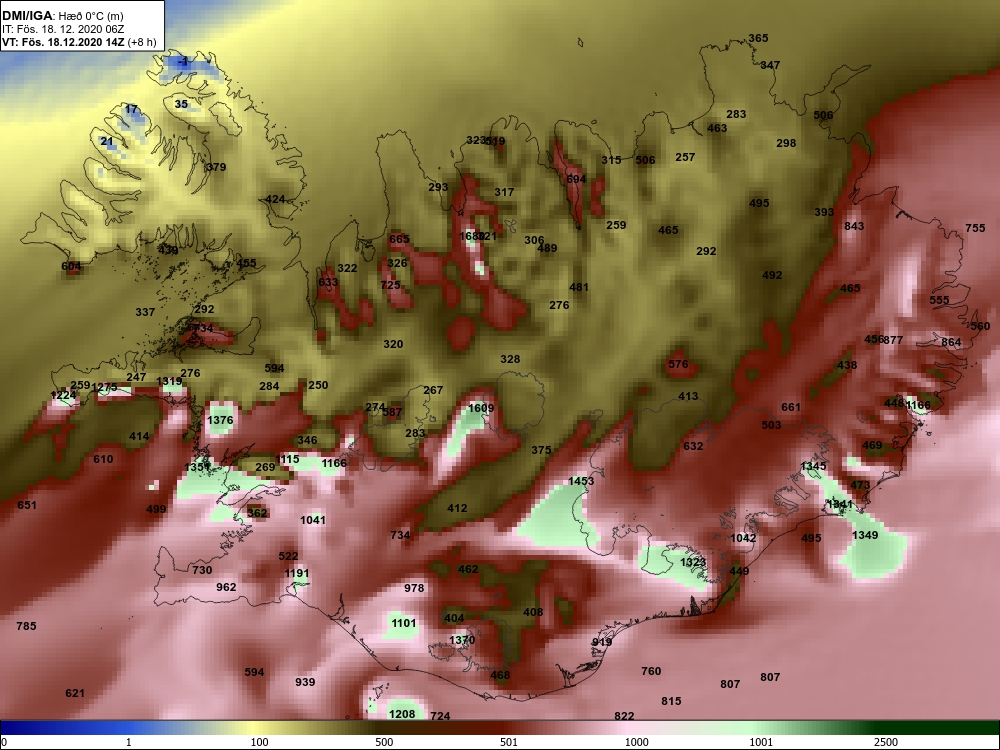Click the map value '1349' on the green patch offshore
This screenshot has height=750, width=1000.
click(865, 535)
